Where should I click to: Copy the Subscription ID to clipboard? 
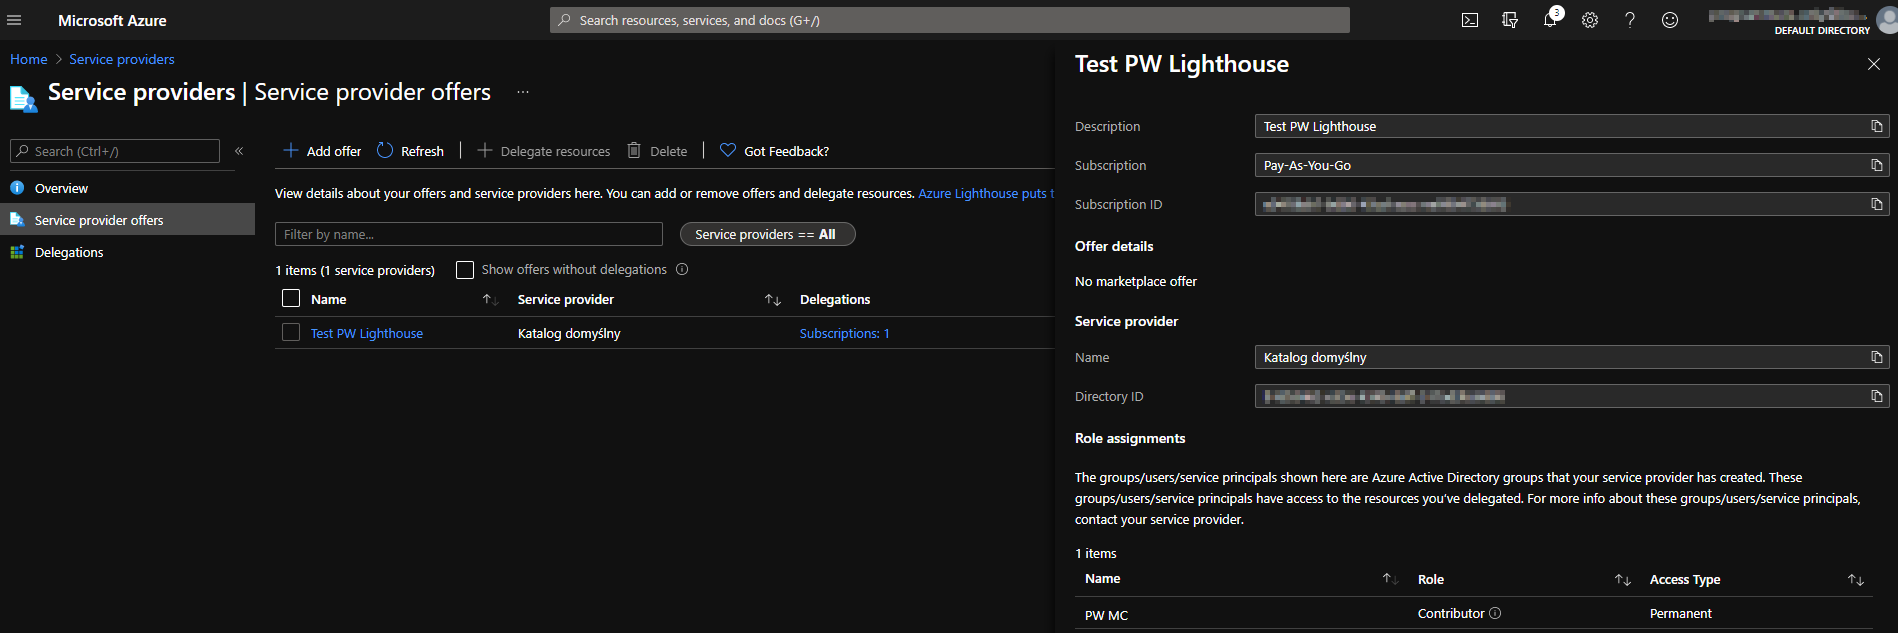point(1876,204)
